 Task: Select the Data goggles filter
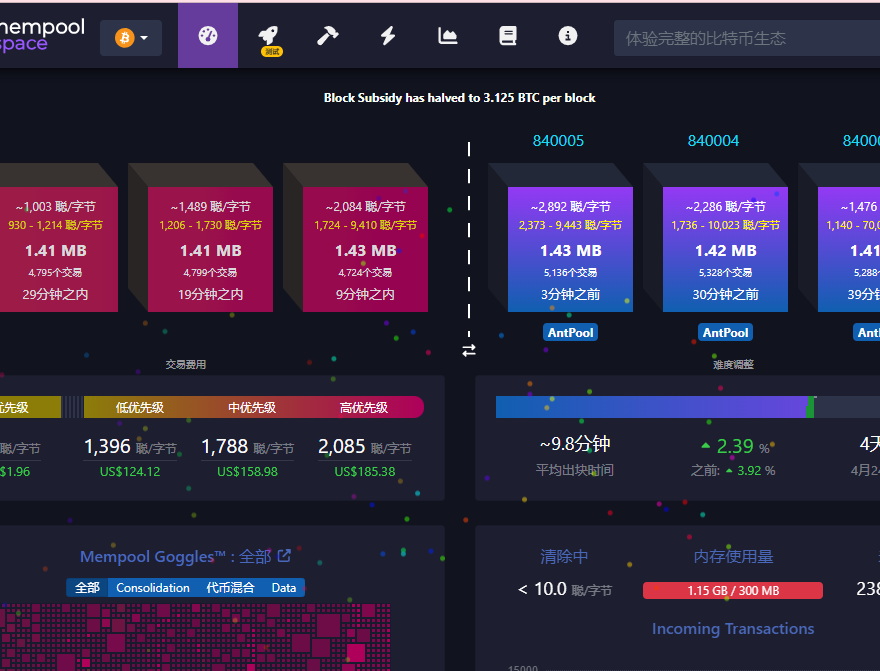click(283, 587)
